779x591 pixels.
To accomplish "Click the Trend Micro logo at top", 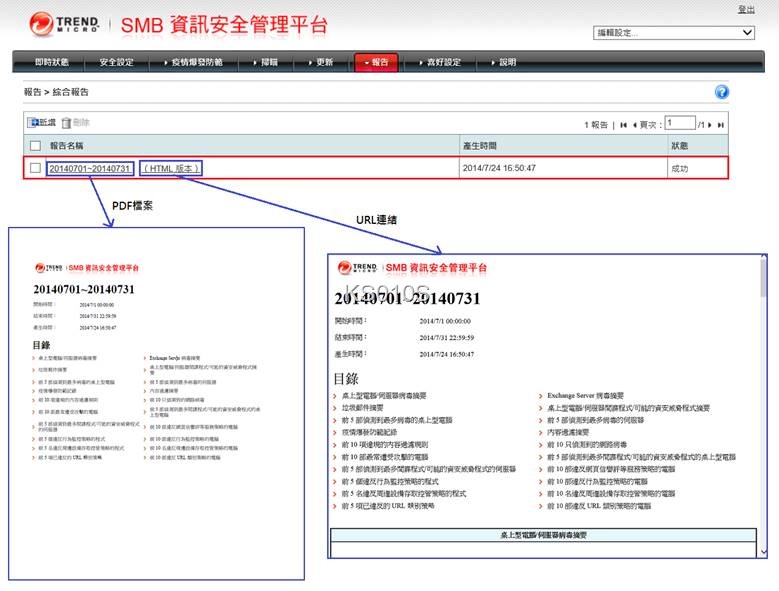I will (64, 24).
